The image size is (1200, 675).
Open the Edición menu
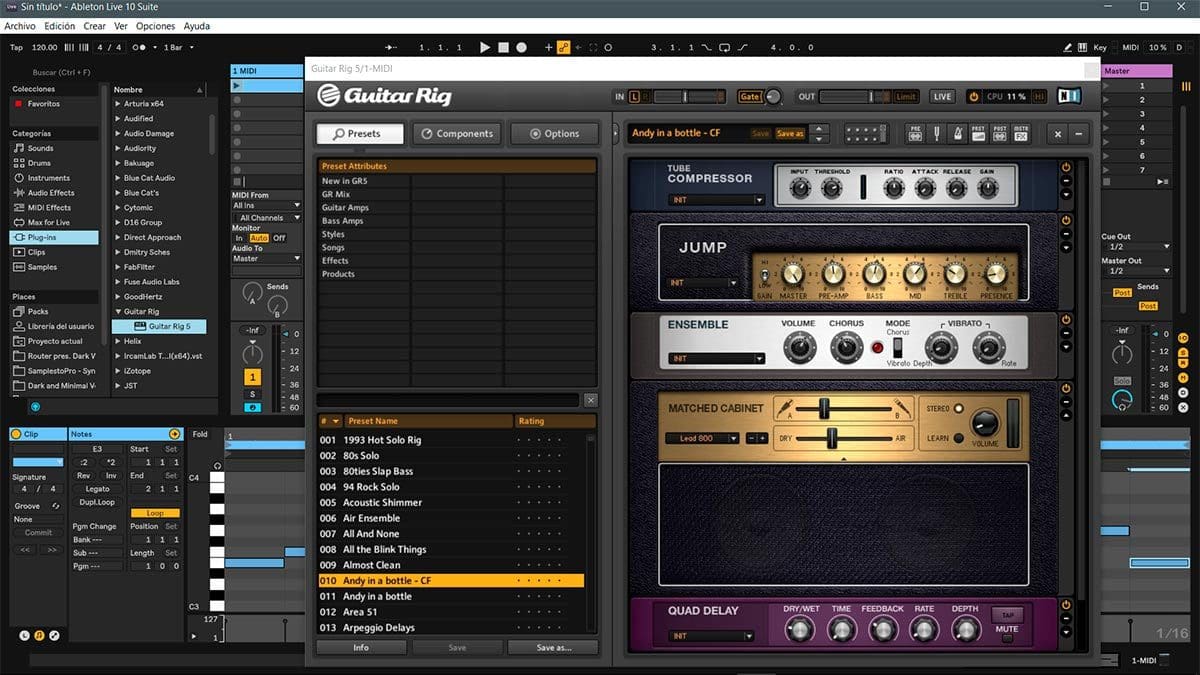[x=60, y=26]
